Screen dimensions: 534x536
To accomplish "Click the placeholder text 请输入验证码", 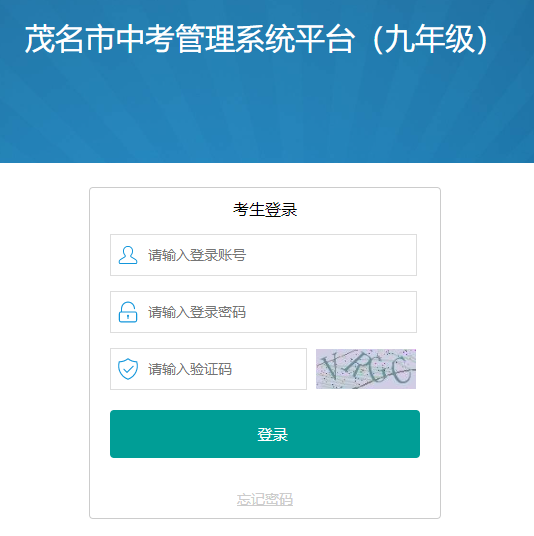I will coord(190,369).
